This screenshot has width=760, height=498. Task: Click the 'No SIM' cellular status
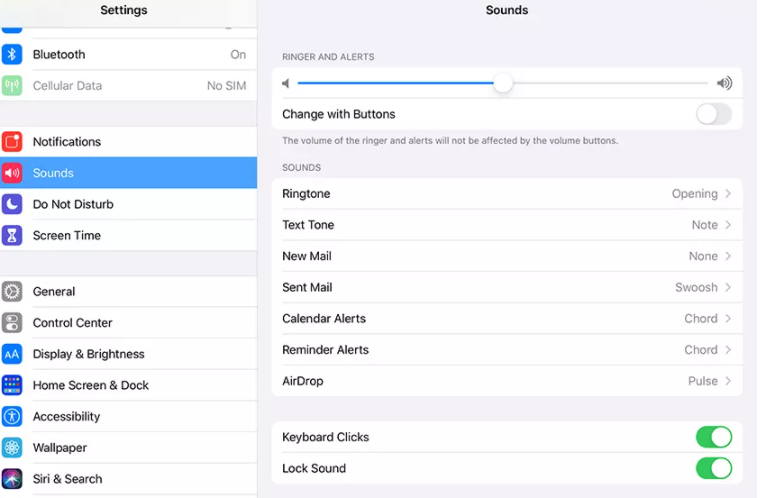226,85
